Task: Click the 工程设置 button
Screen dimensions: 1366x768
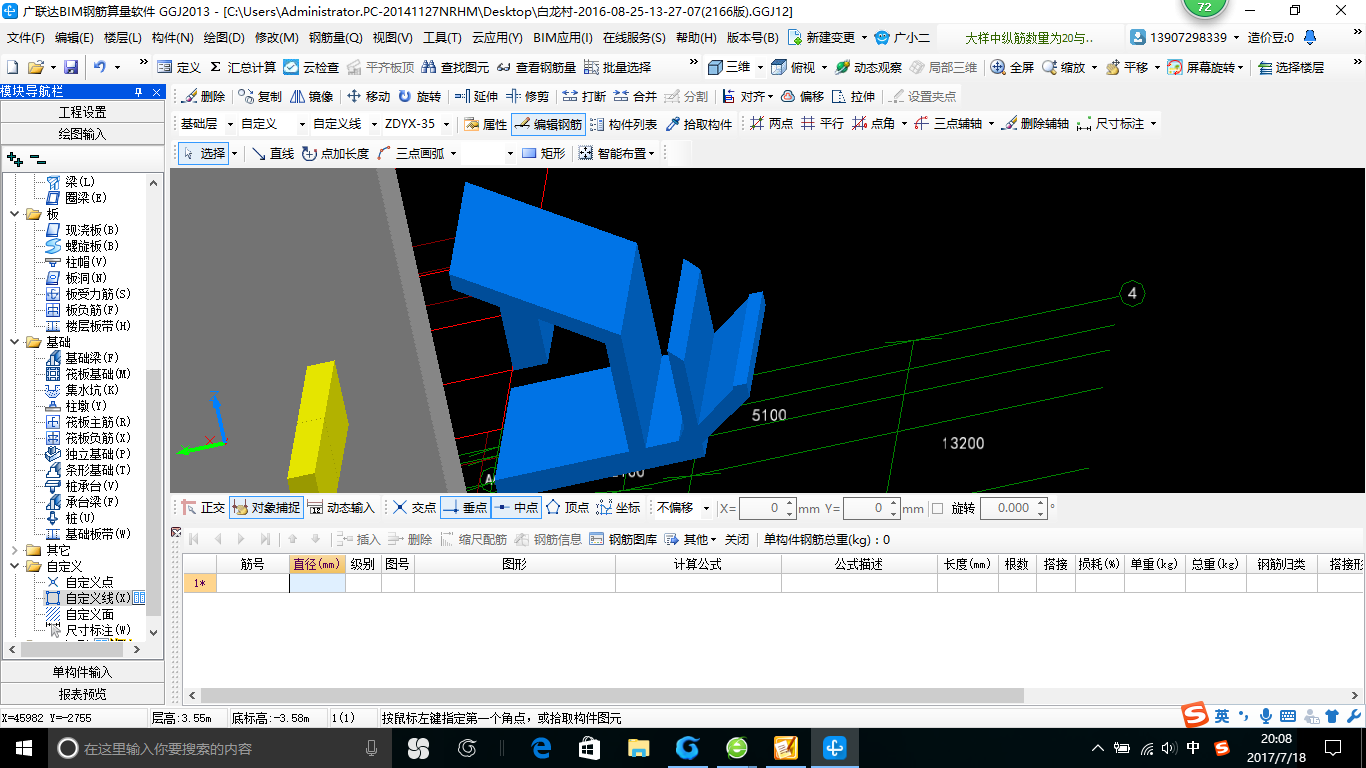Action: point(82,112)
